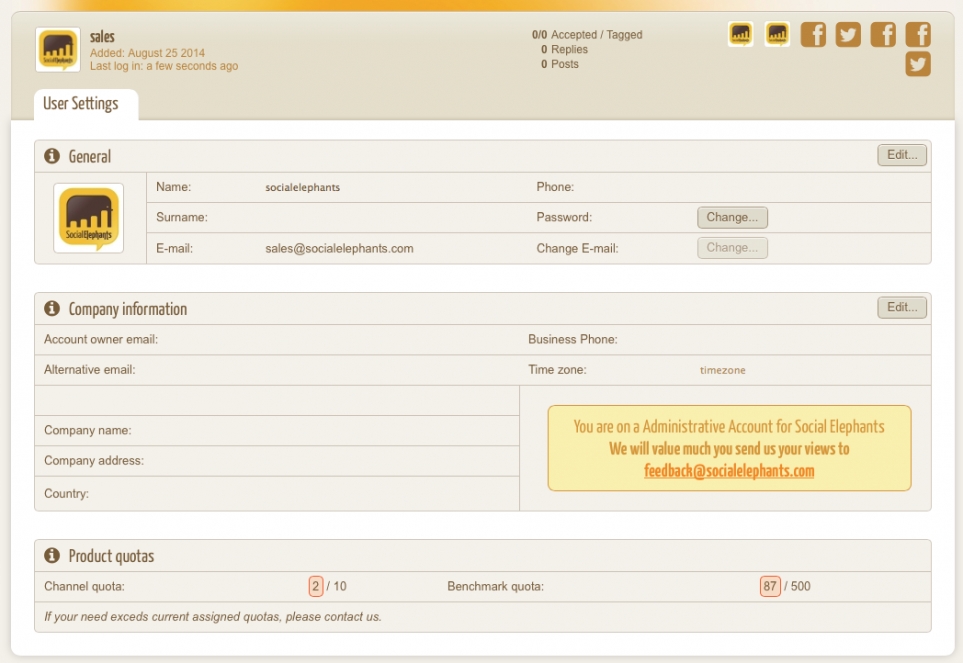The width and height of the screenshot is (963, 663).
Task: Click the 'Account owner email:' label
Action: tap(101, 339)
